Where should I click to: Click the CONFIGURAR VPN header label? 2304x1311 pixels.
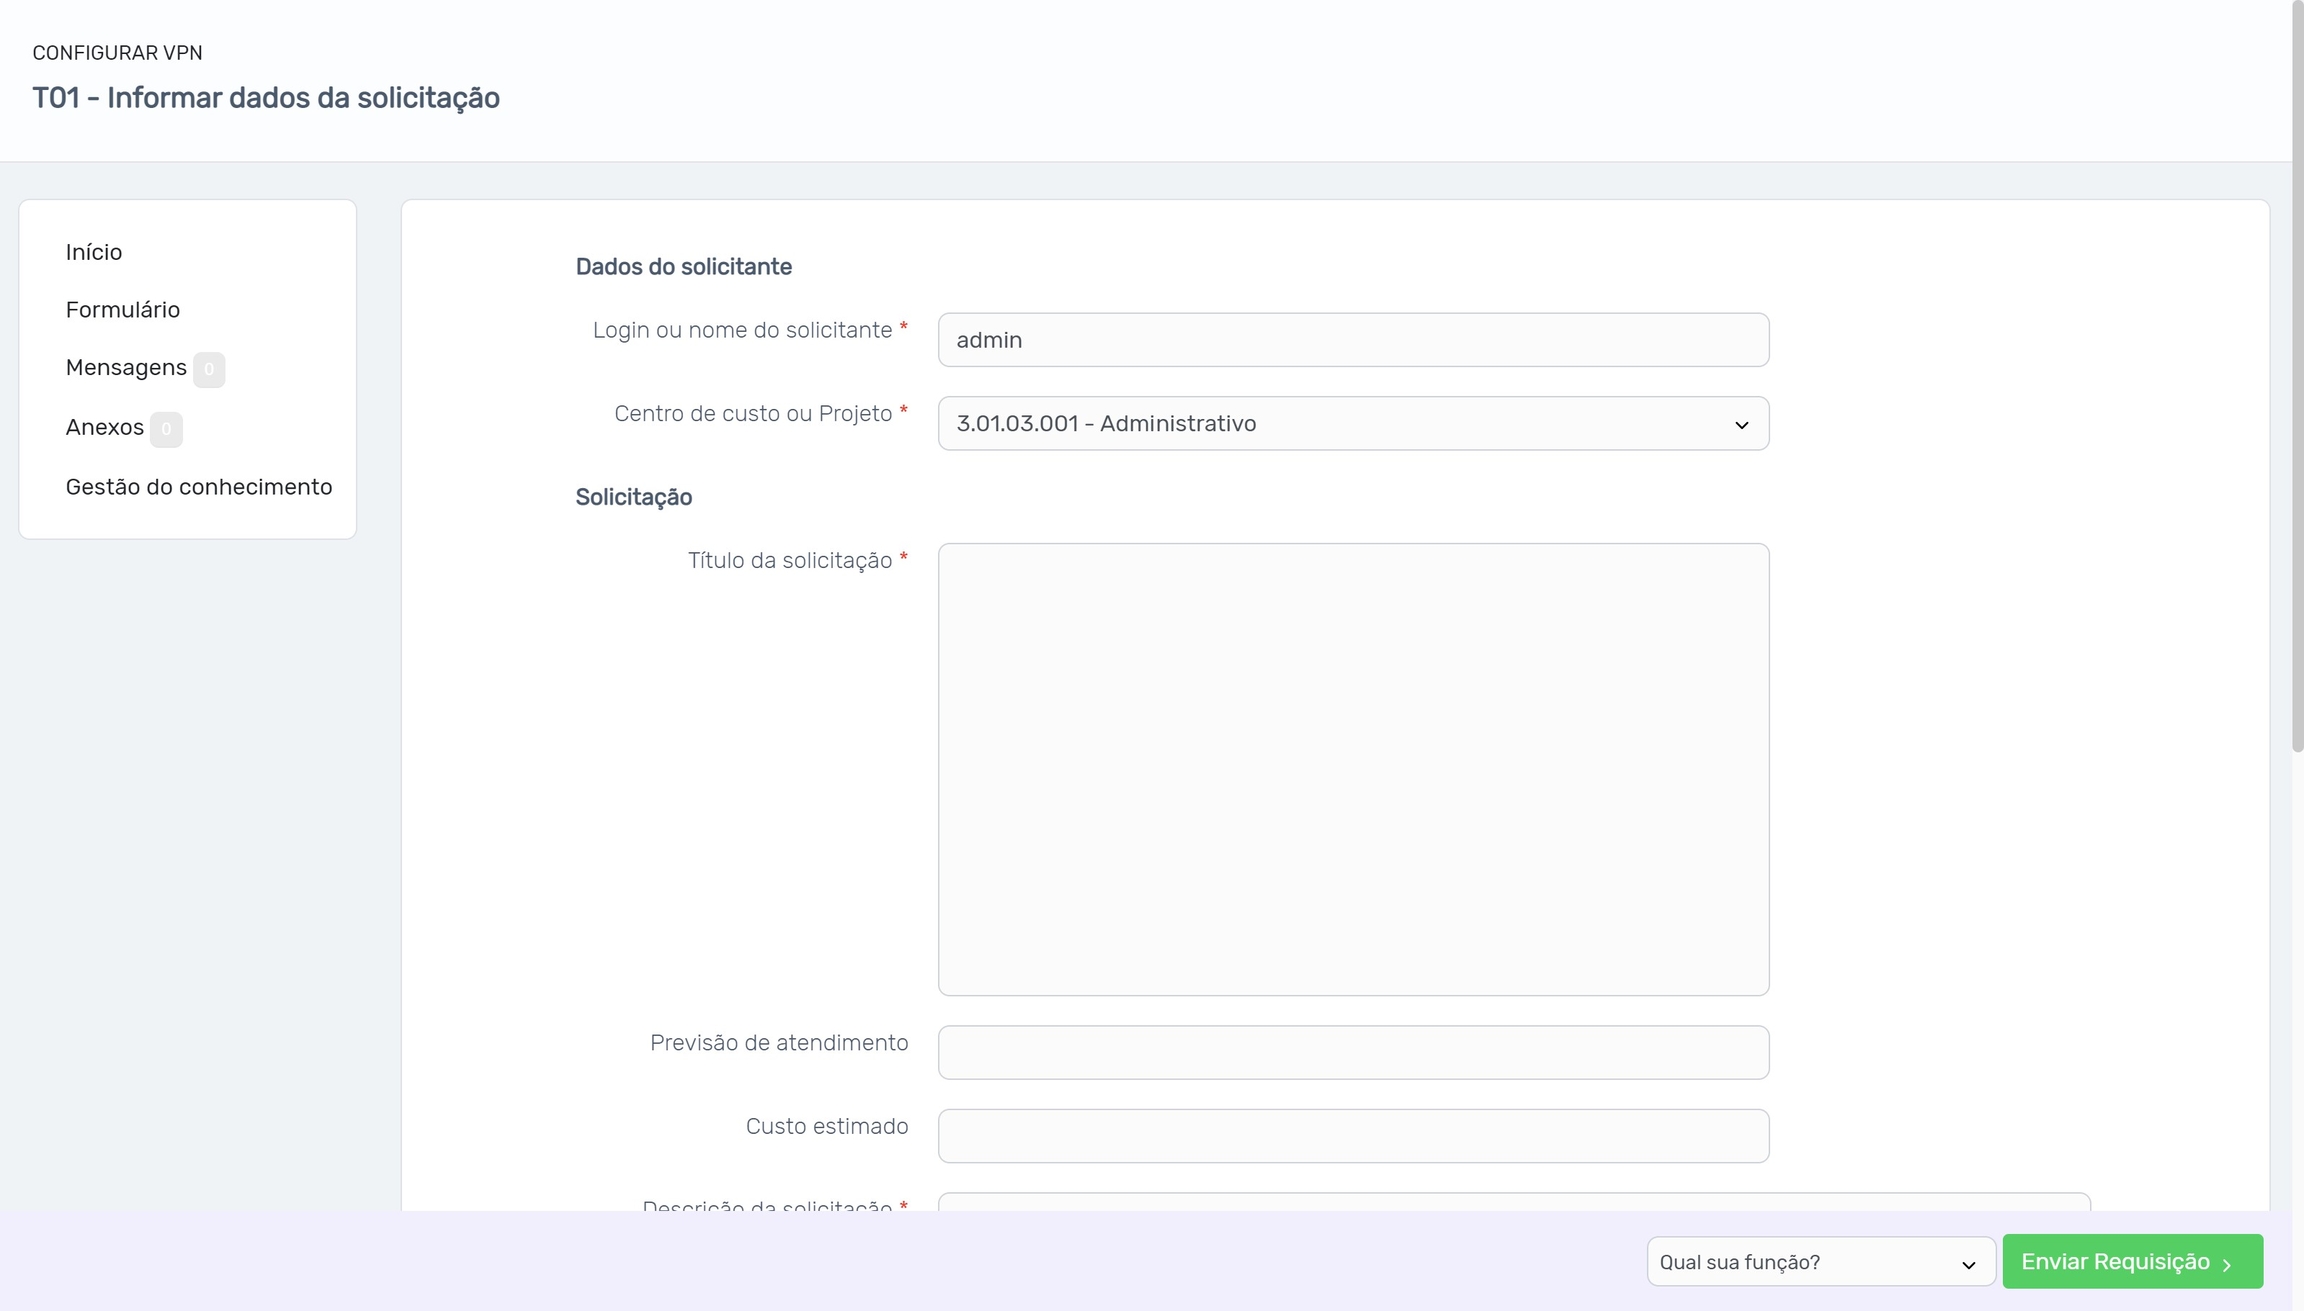coord(117,53)
